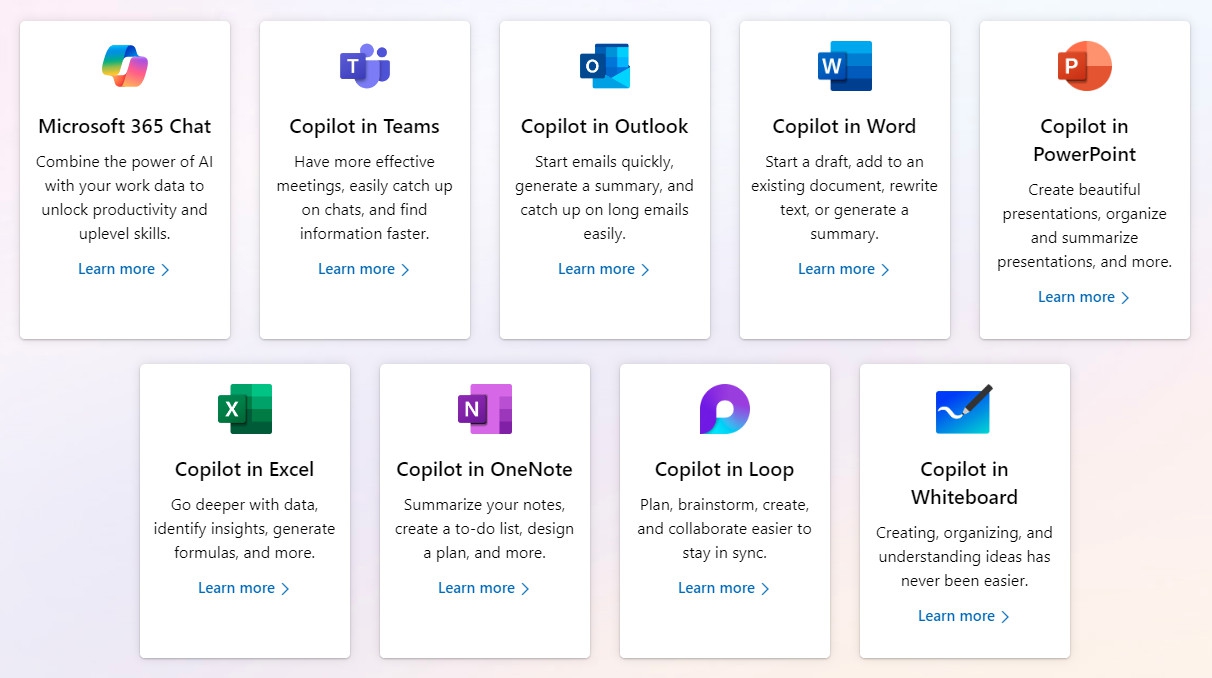Select the Copilot in Outlook card title
This screenshot has width=1212, height=678.
605,127
